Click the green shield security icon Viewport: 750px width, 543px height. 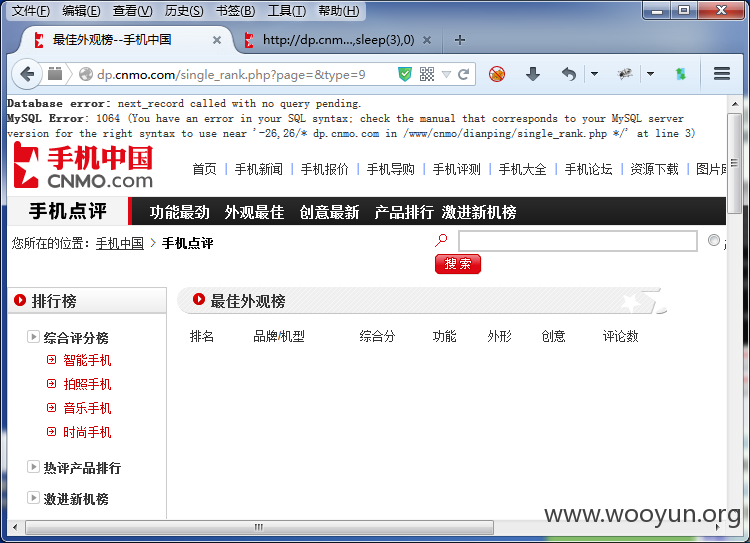405,74
